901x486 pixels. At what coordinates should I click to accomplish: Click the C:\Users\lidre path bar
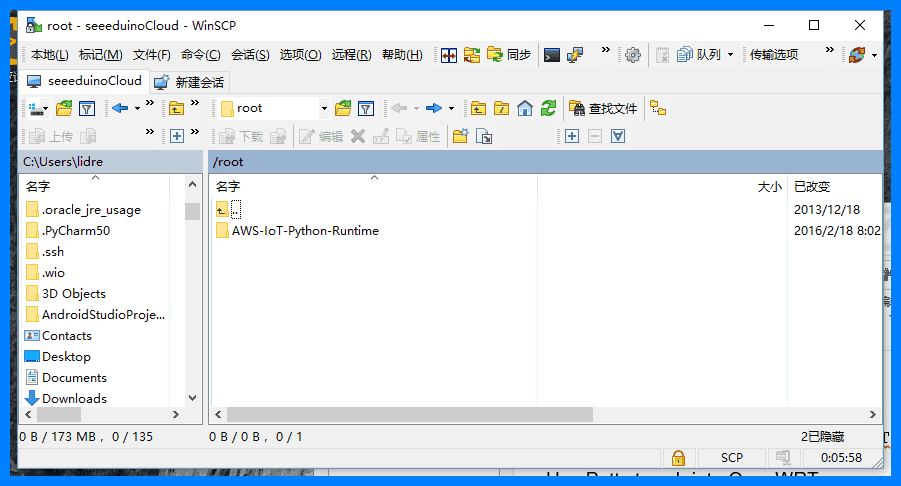click(111, 161)
